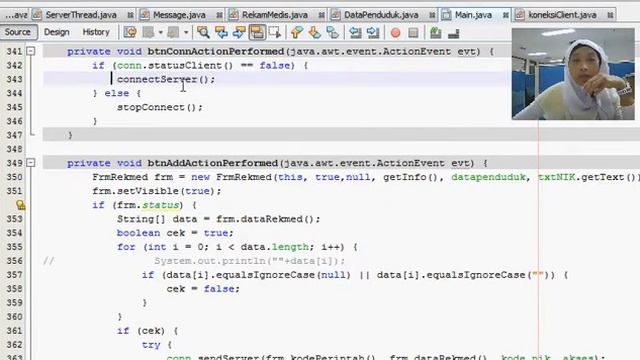This screenshot has width=640, height=360.
Task: Find the previous occurrence icon
Action: (221, 32)
